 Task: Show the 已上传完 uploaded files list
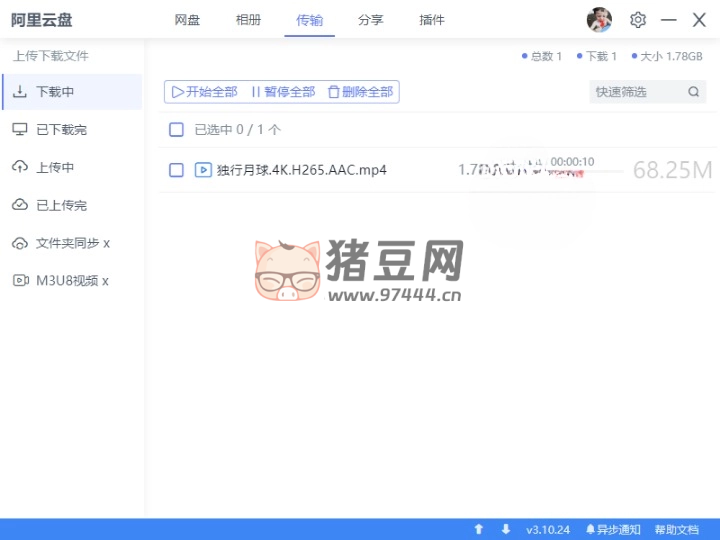(61, 205)
